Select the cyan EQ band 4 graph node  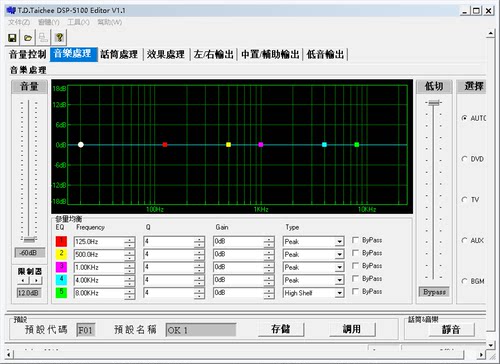click(324, 145)
